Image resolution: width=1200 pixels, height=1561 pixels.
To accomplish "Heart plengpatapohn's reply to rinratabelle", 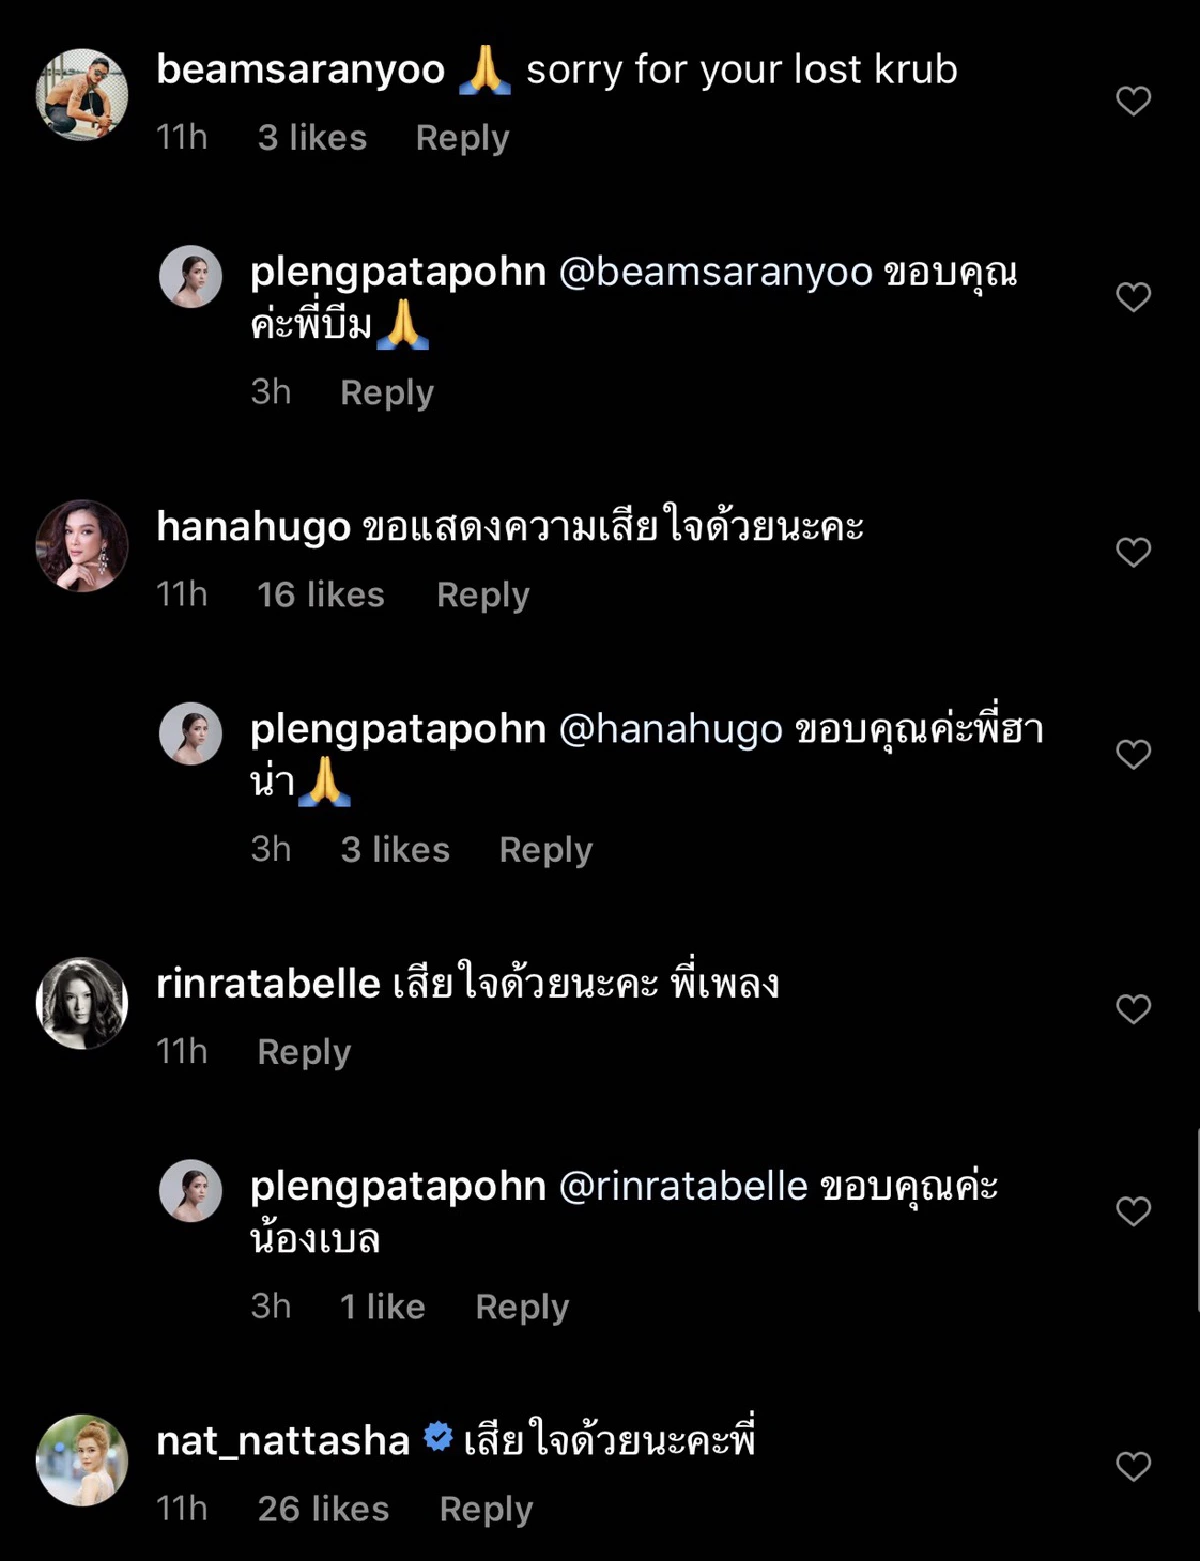I will coord(1133,1211).
